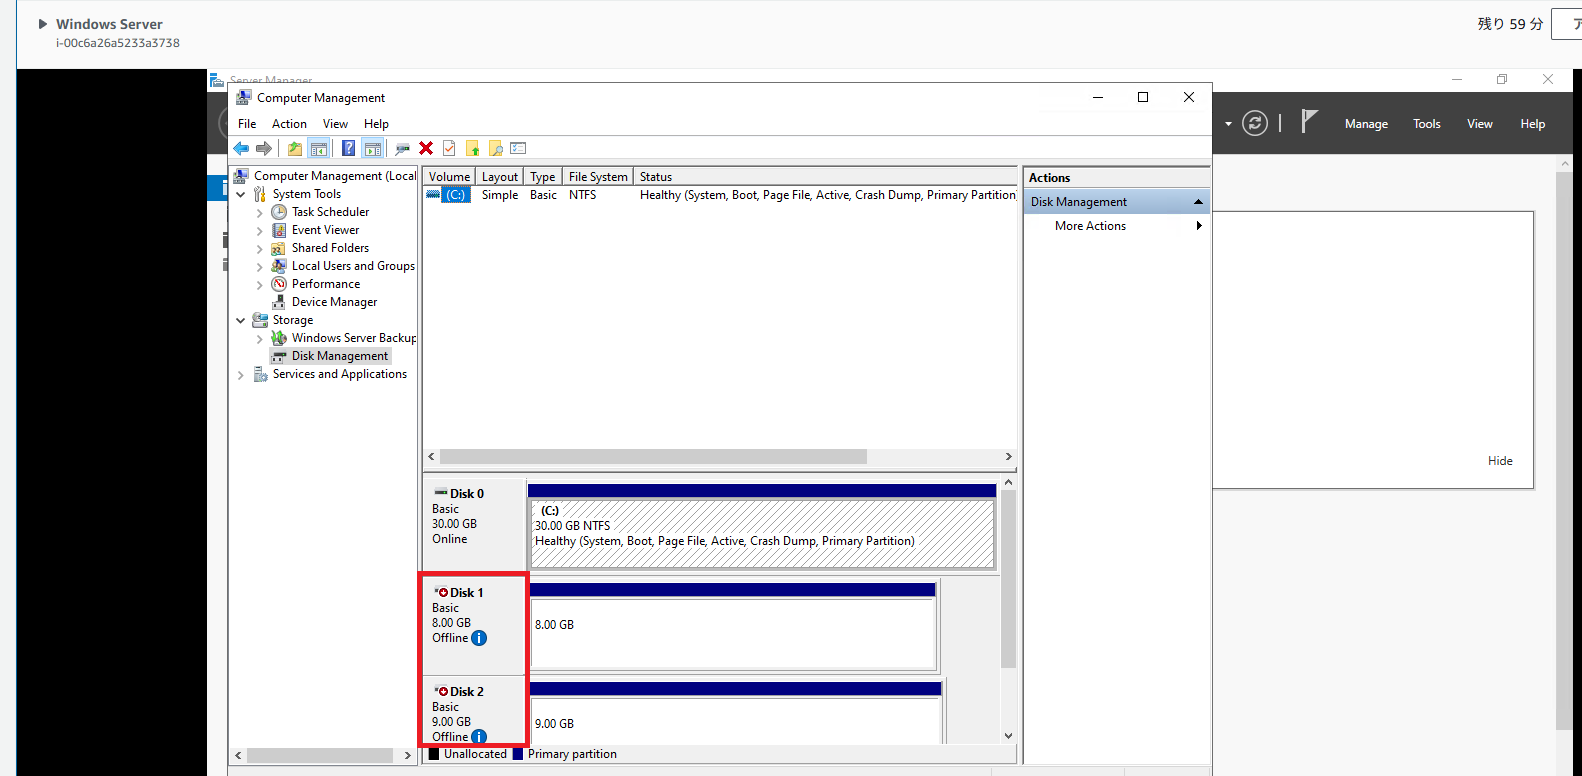This screenshot has width=1582, height=776.
Task: Collapse the System Tools tree node
Action: (240, 194)
